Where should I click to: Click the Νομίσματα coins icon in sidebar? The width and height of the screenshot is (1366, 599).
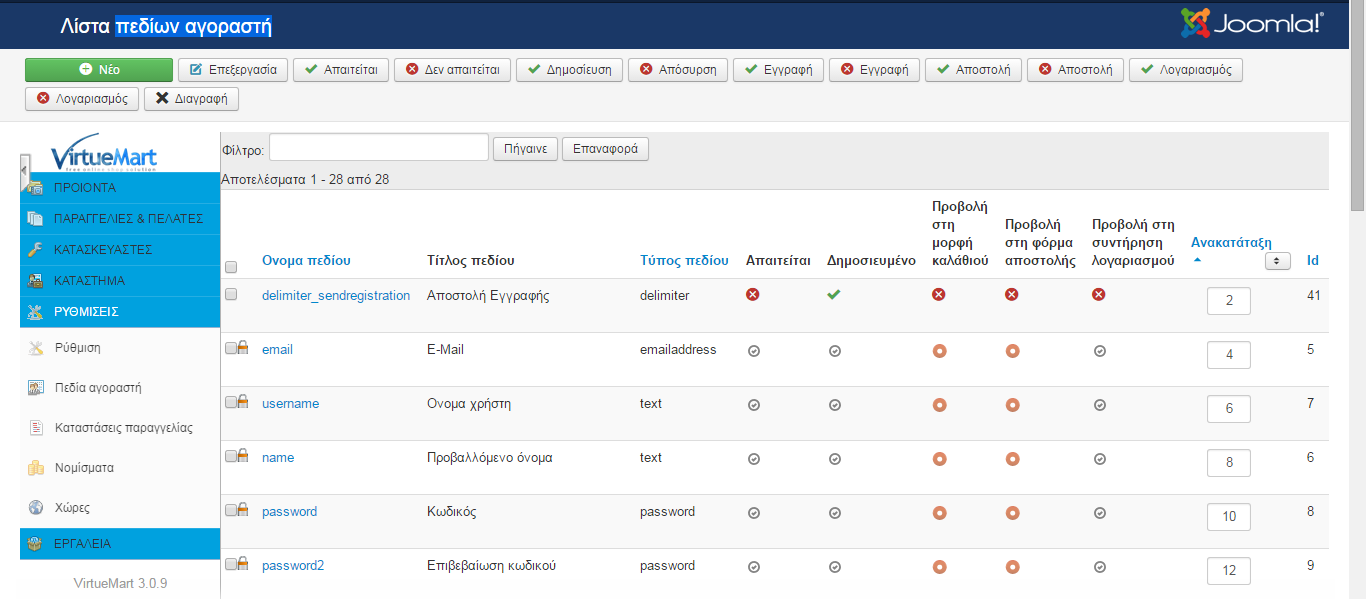click(36, 468)
